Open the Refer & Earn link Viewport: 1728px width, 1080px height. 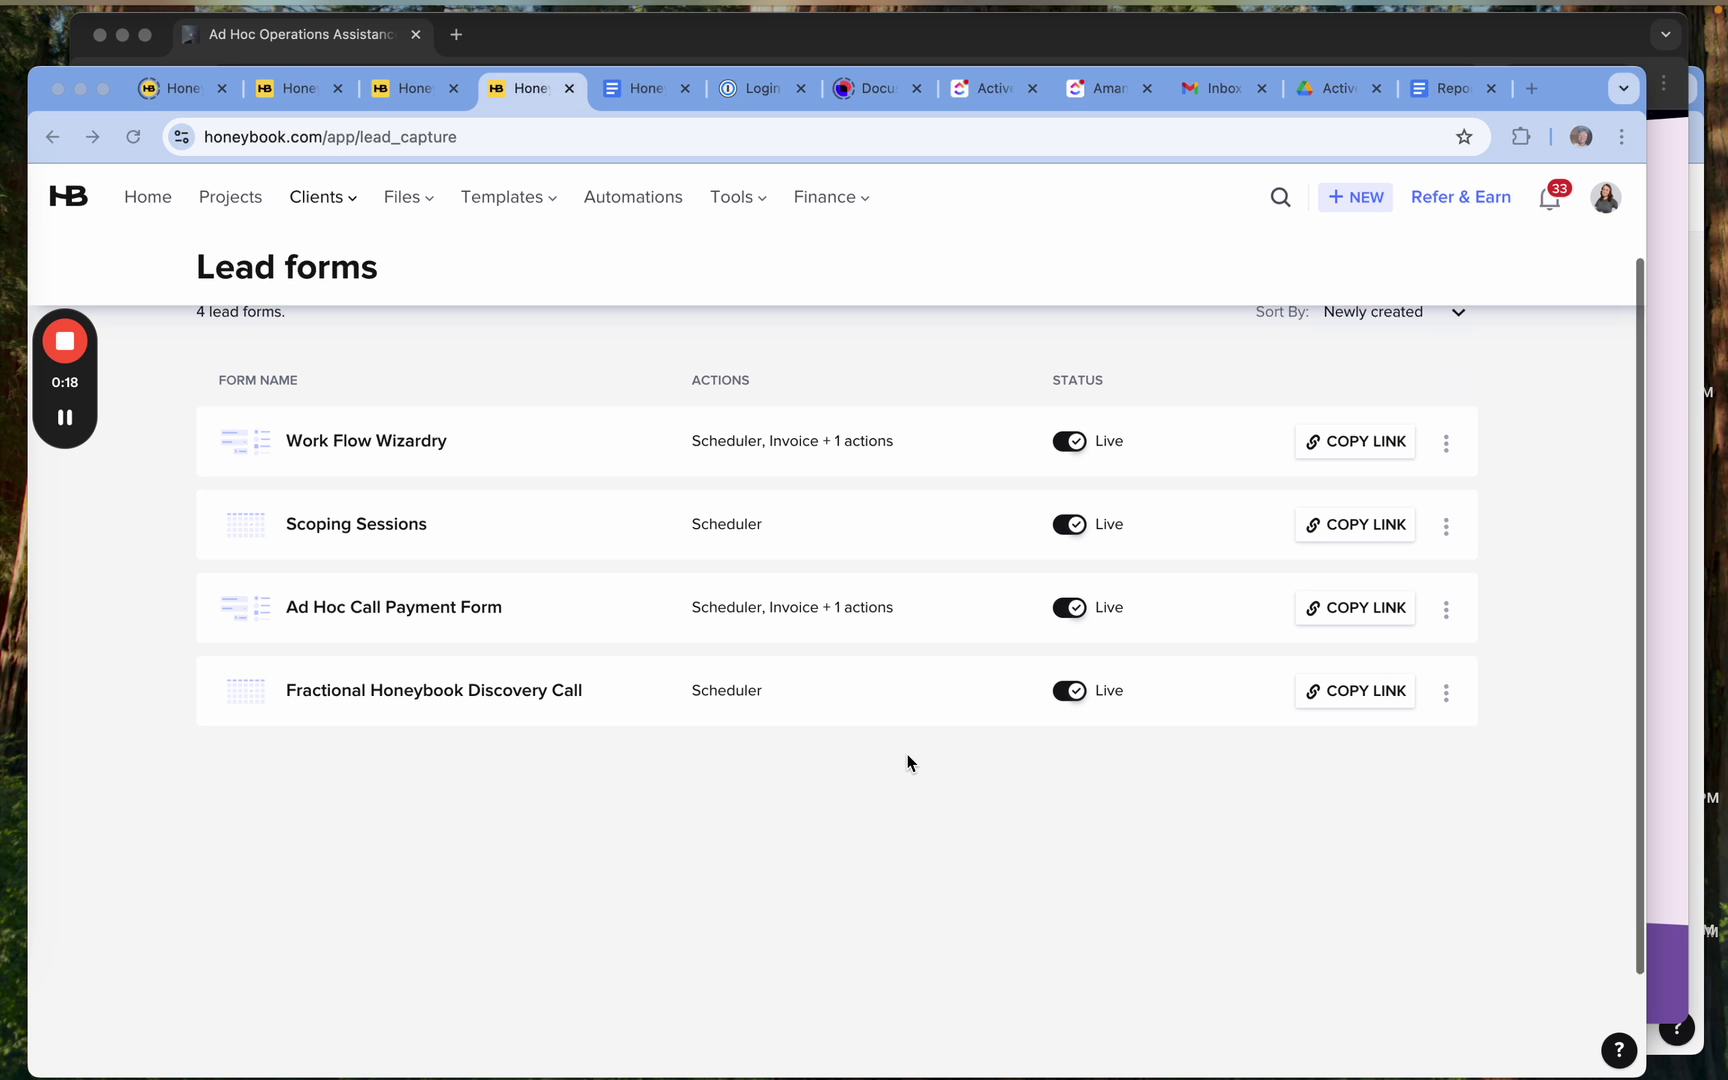click(1460, 197)
